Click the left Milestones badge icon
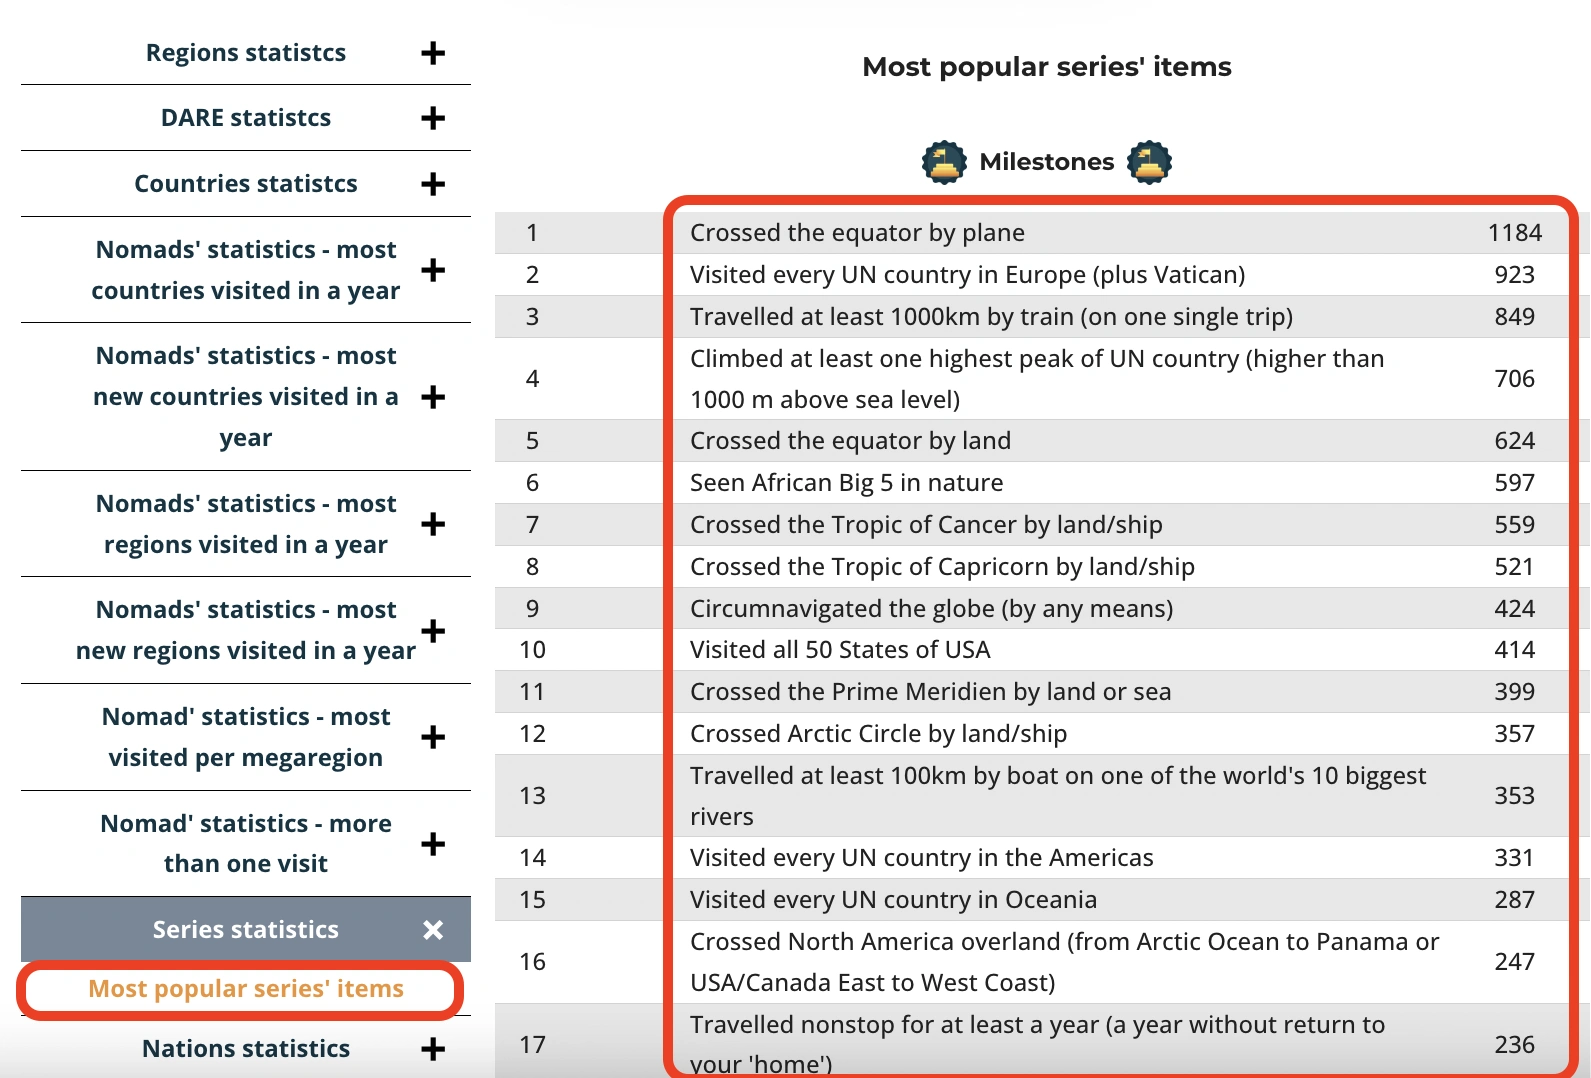 [x=944, y=162]
